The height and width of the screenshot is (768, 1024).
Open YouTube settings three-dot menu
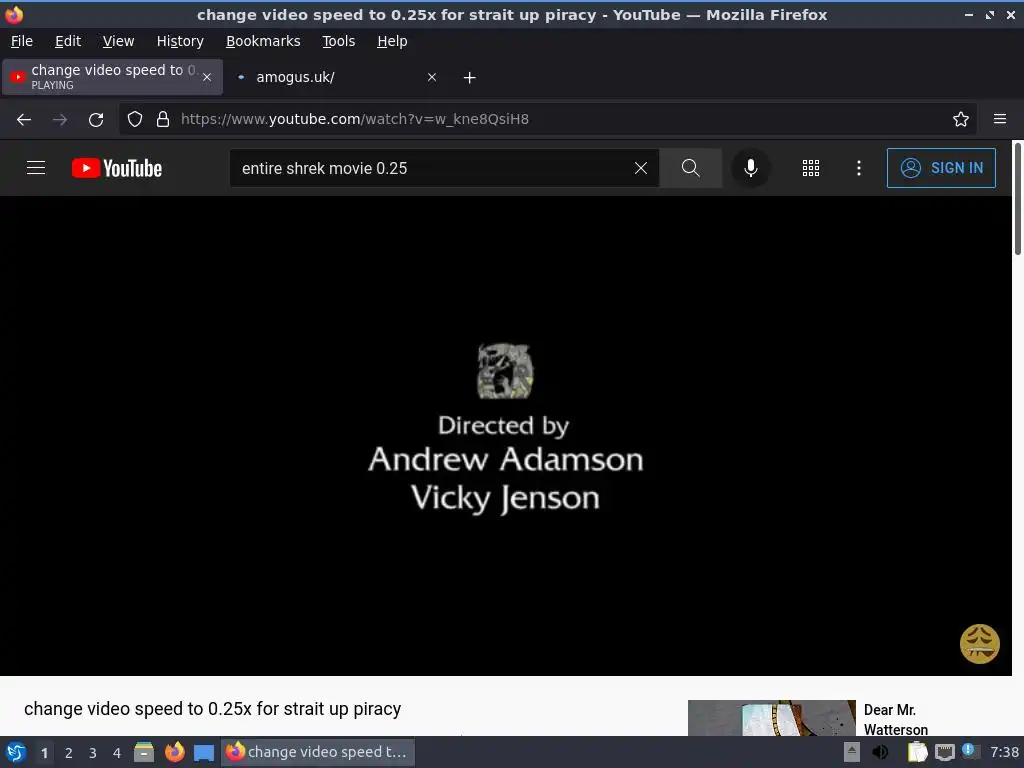click(859, 168)
